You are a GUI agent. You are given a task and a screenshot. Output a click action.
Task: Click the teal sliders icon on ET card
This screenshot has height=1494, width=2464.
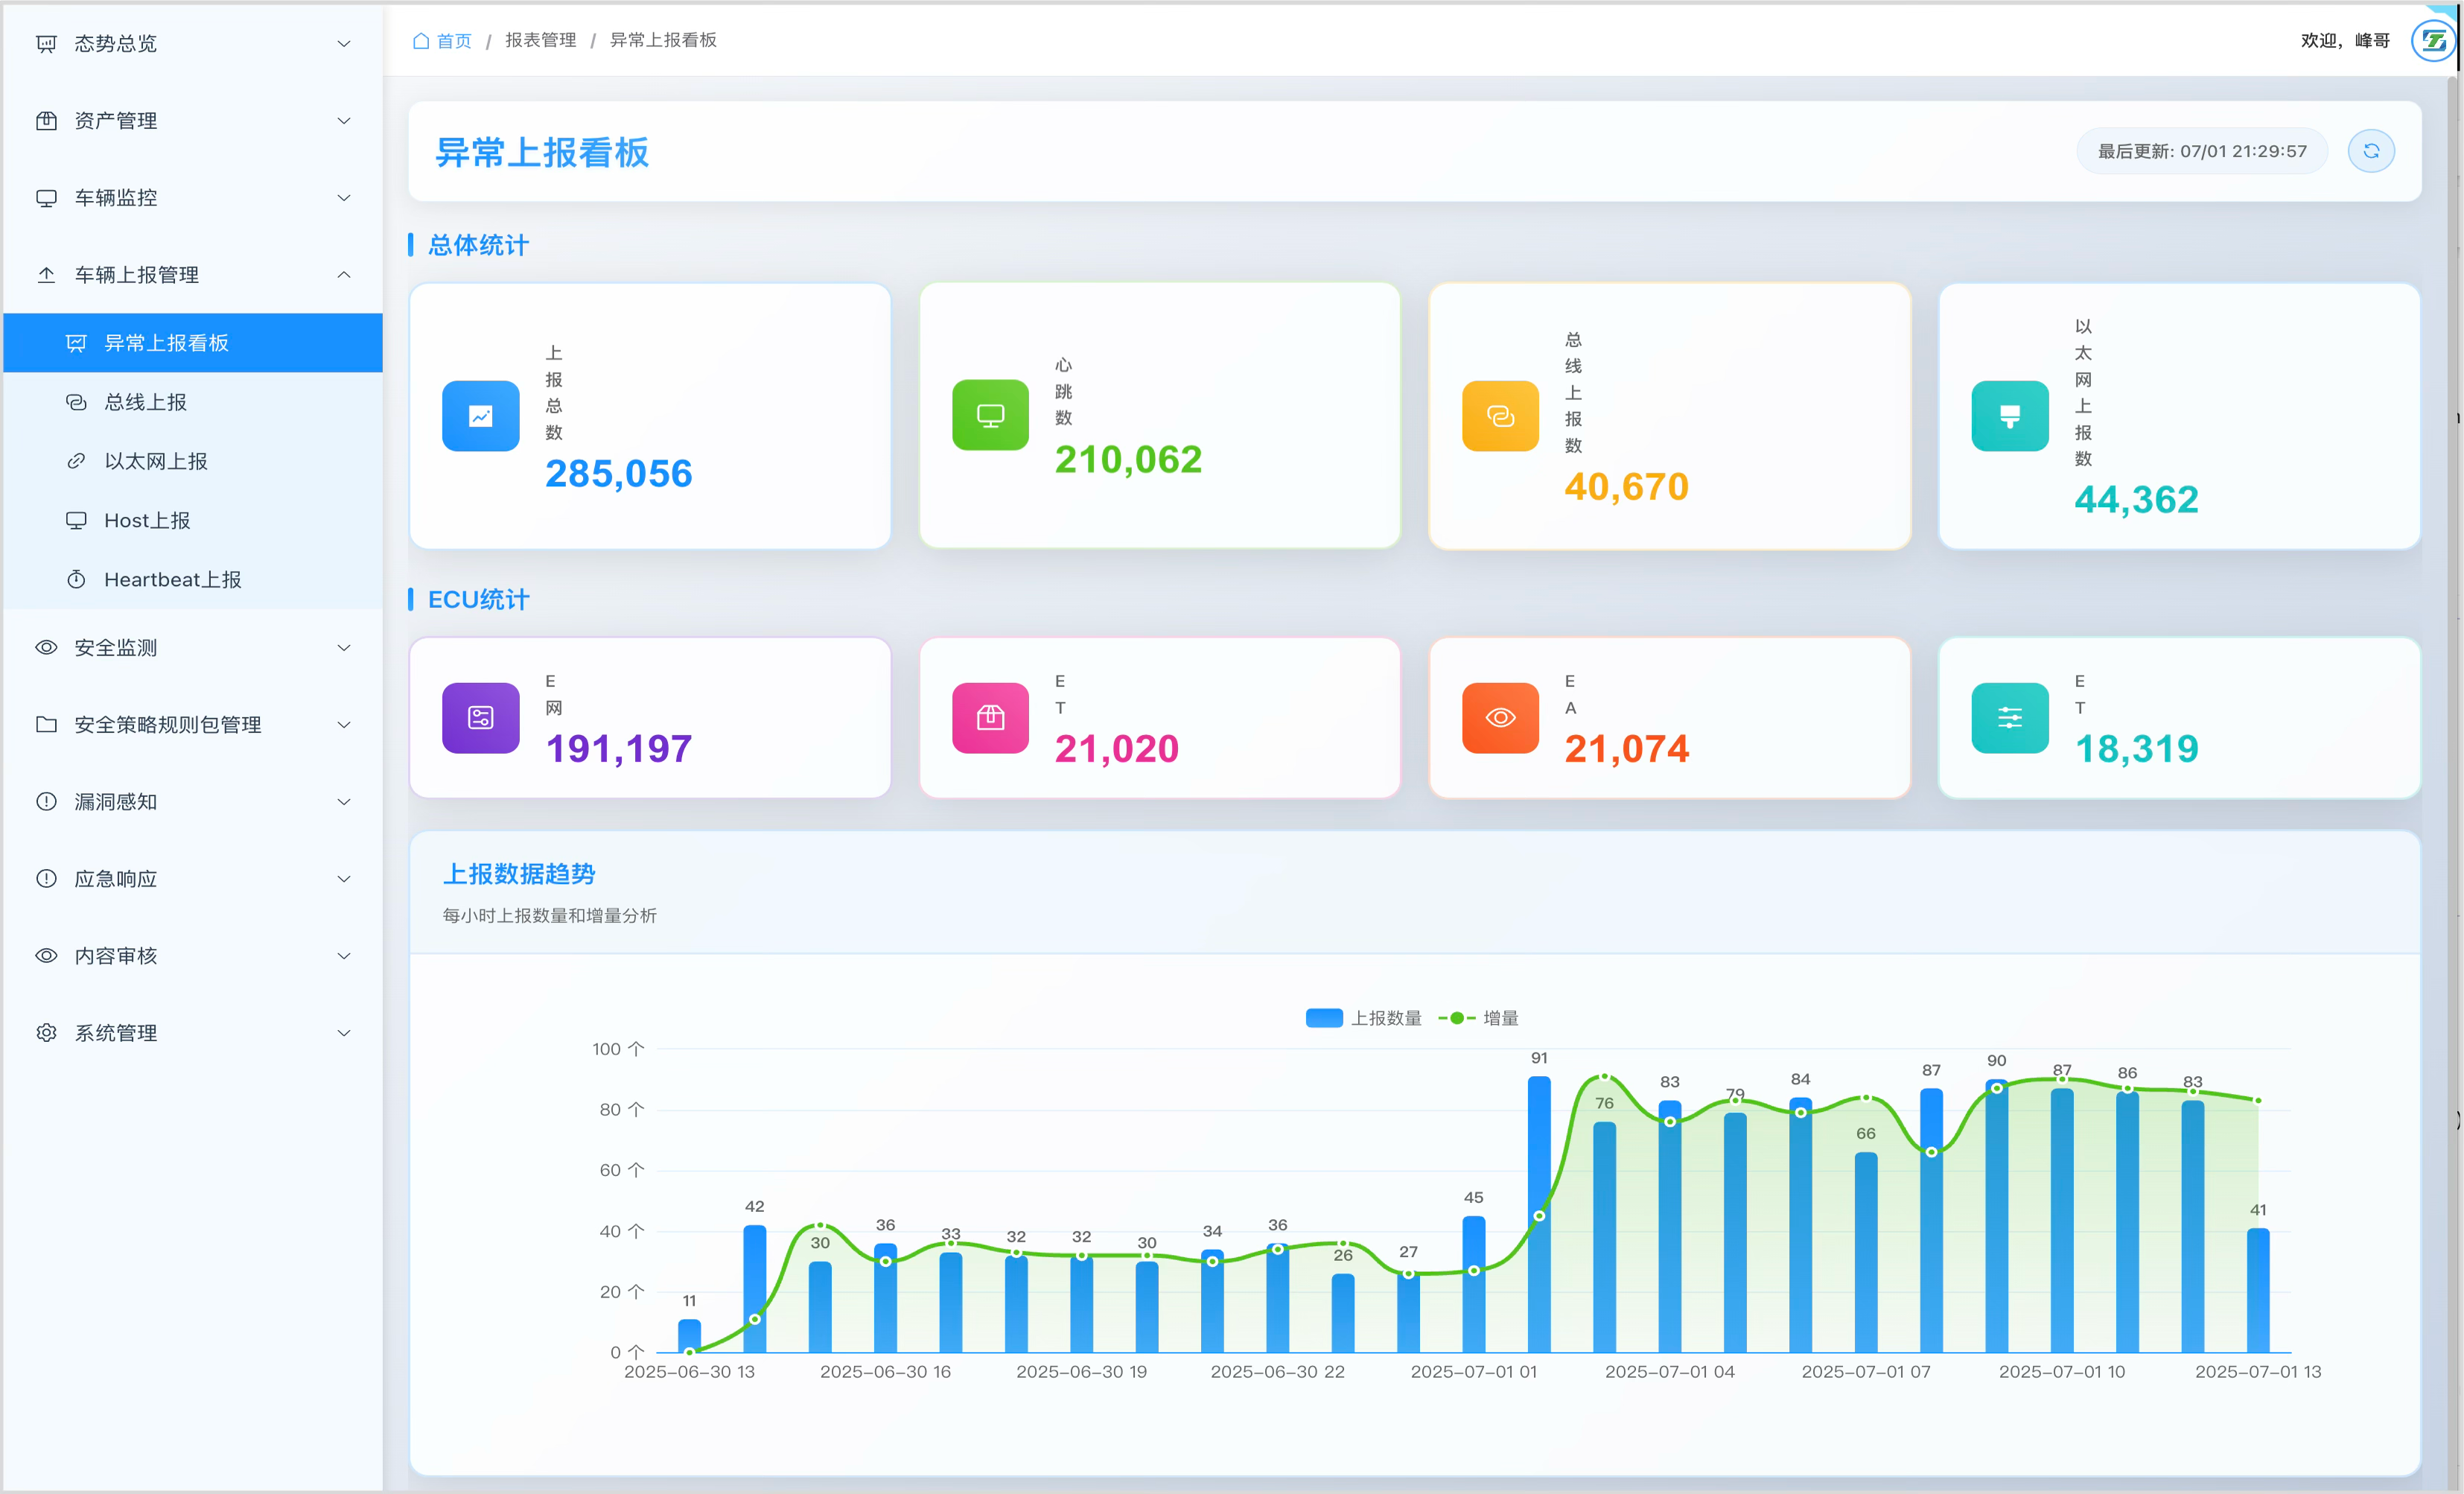point(2010,717)
